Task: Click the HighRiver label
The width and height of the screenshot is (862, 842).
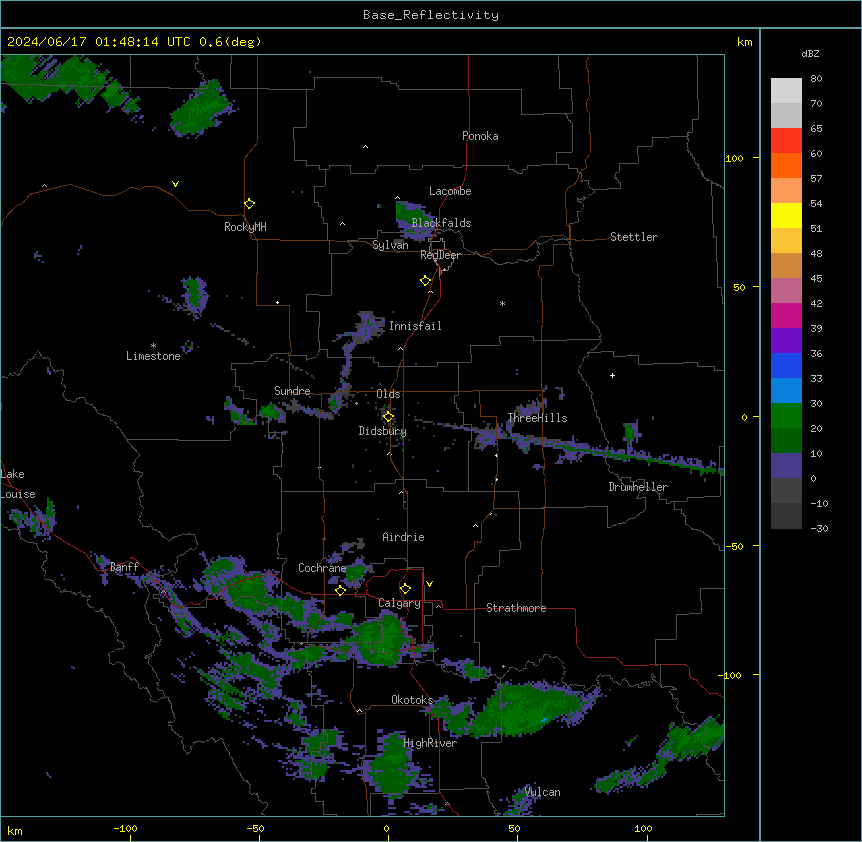Action: click(x=430, y=743)
